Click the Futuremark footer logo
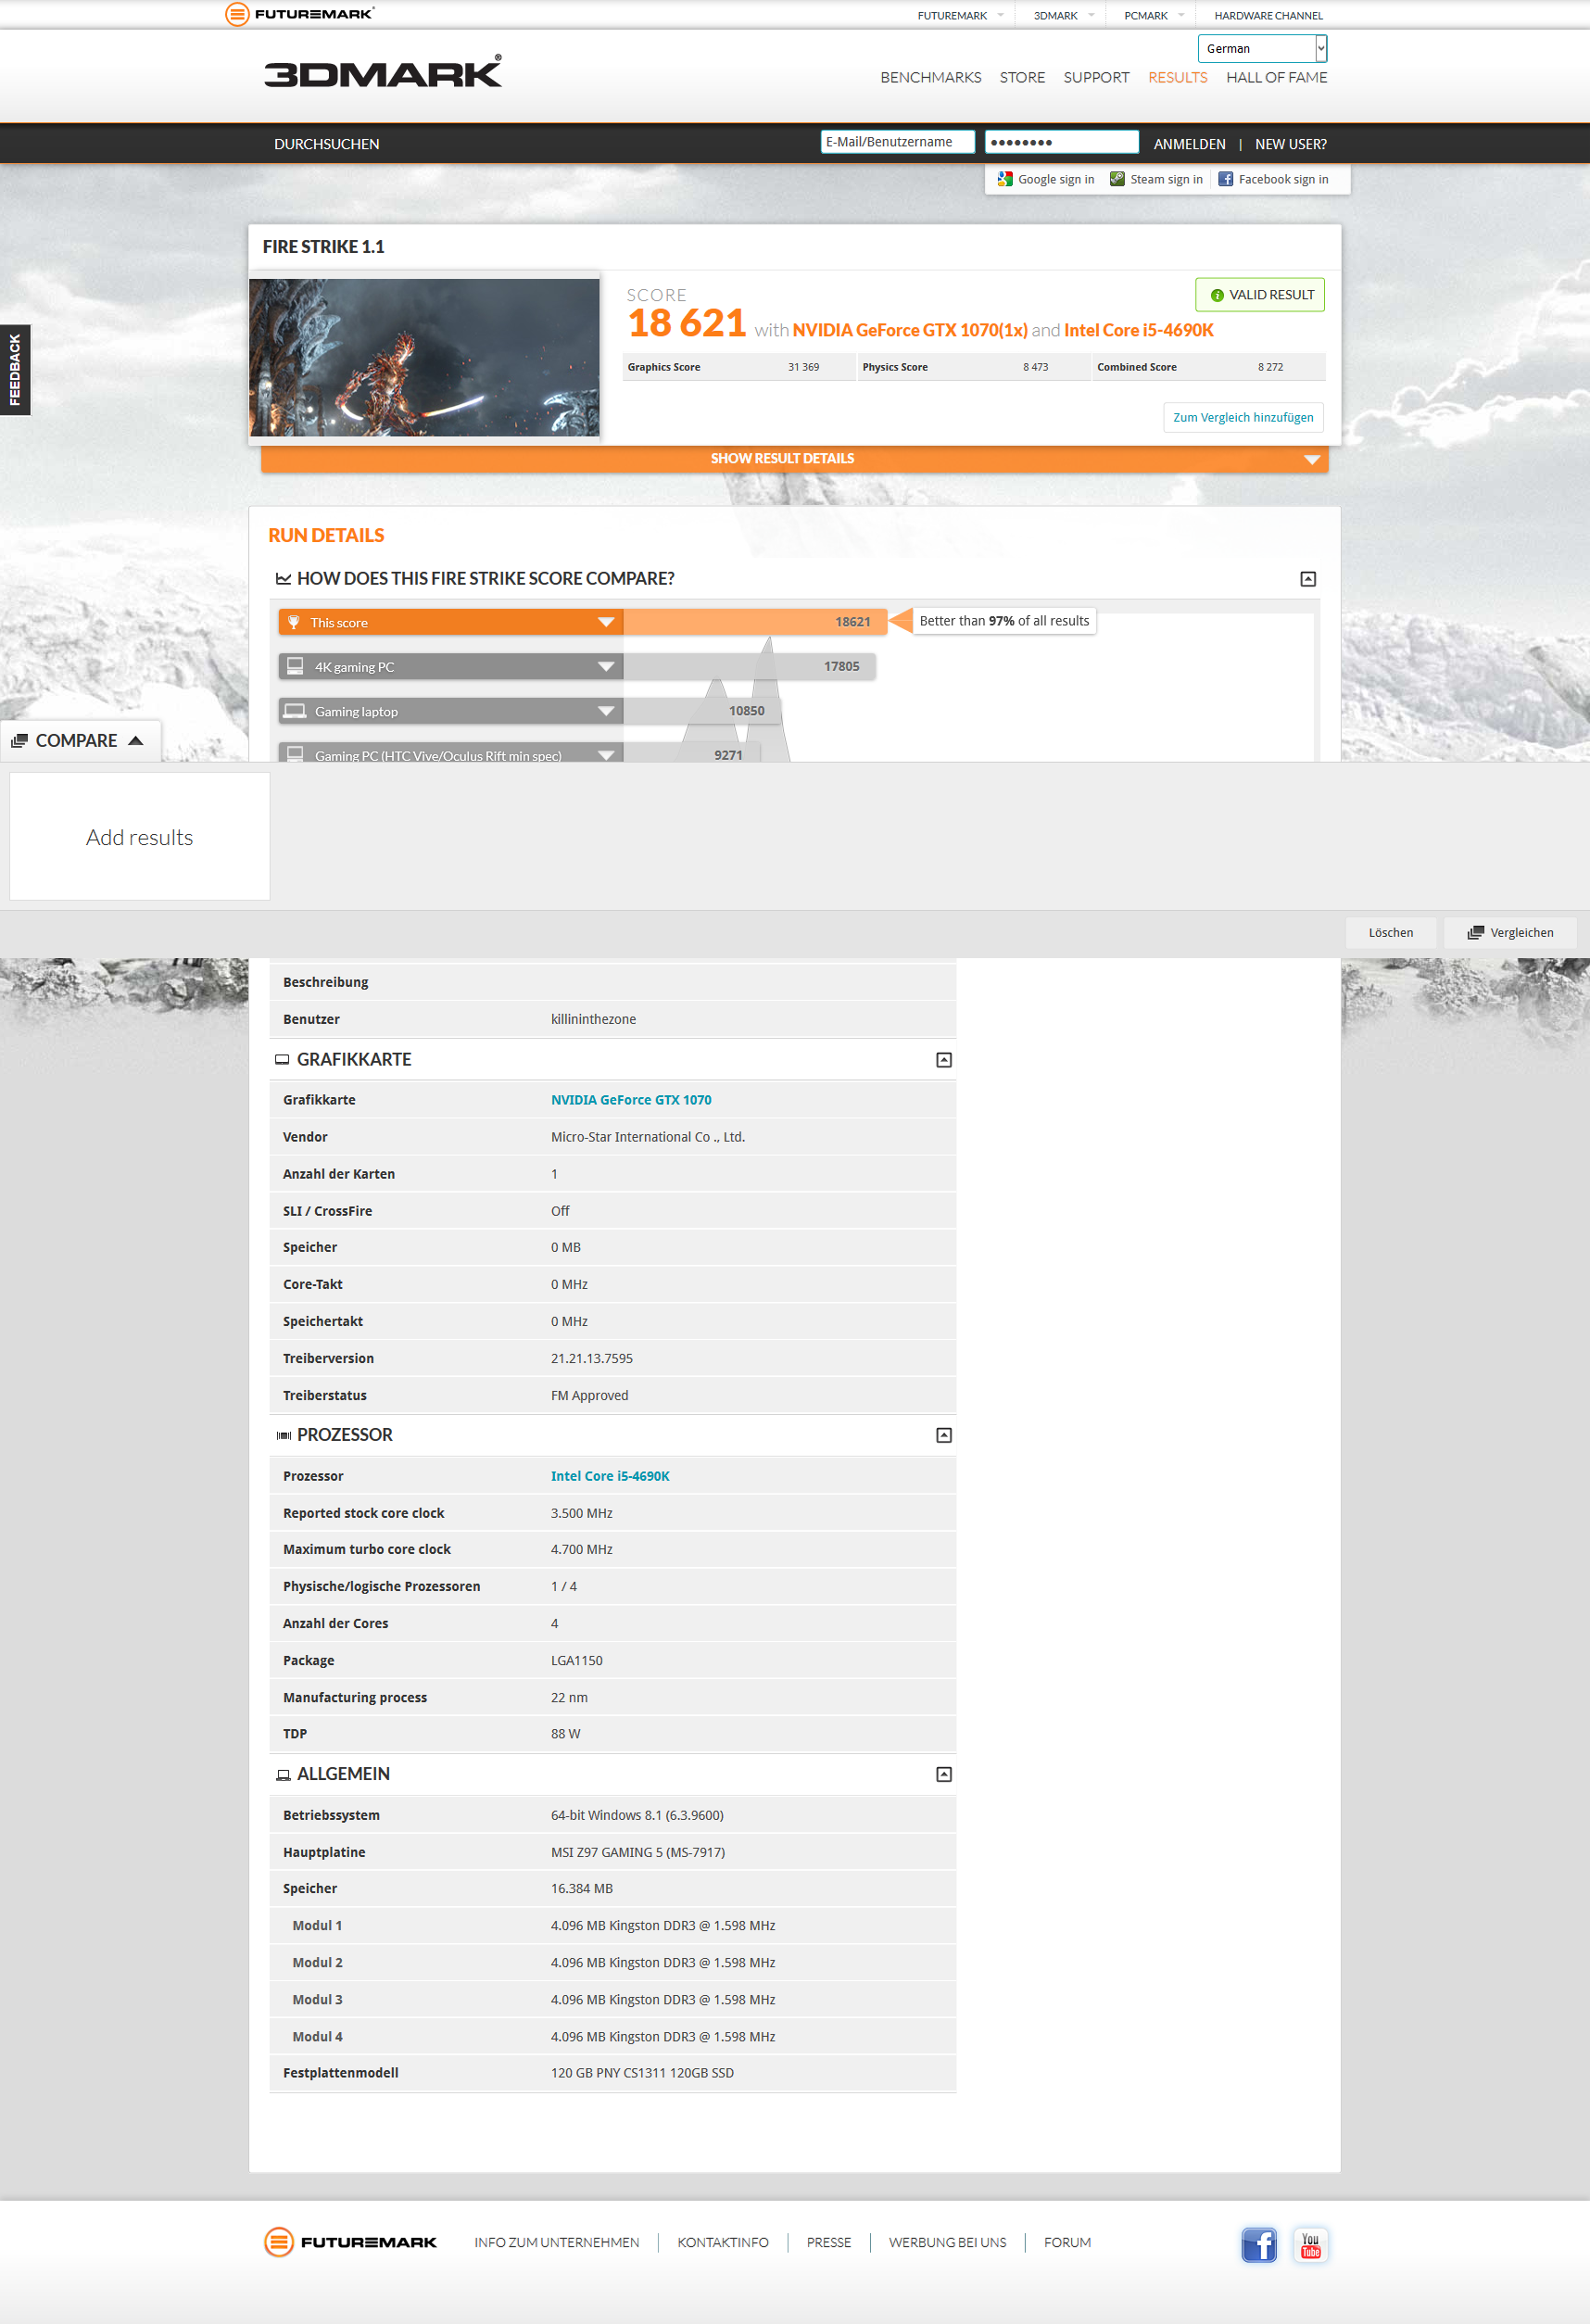Image resolution: width=1590 pixels, height=2324 pixels. pos(350,2242)
